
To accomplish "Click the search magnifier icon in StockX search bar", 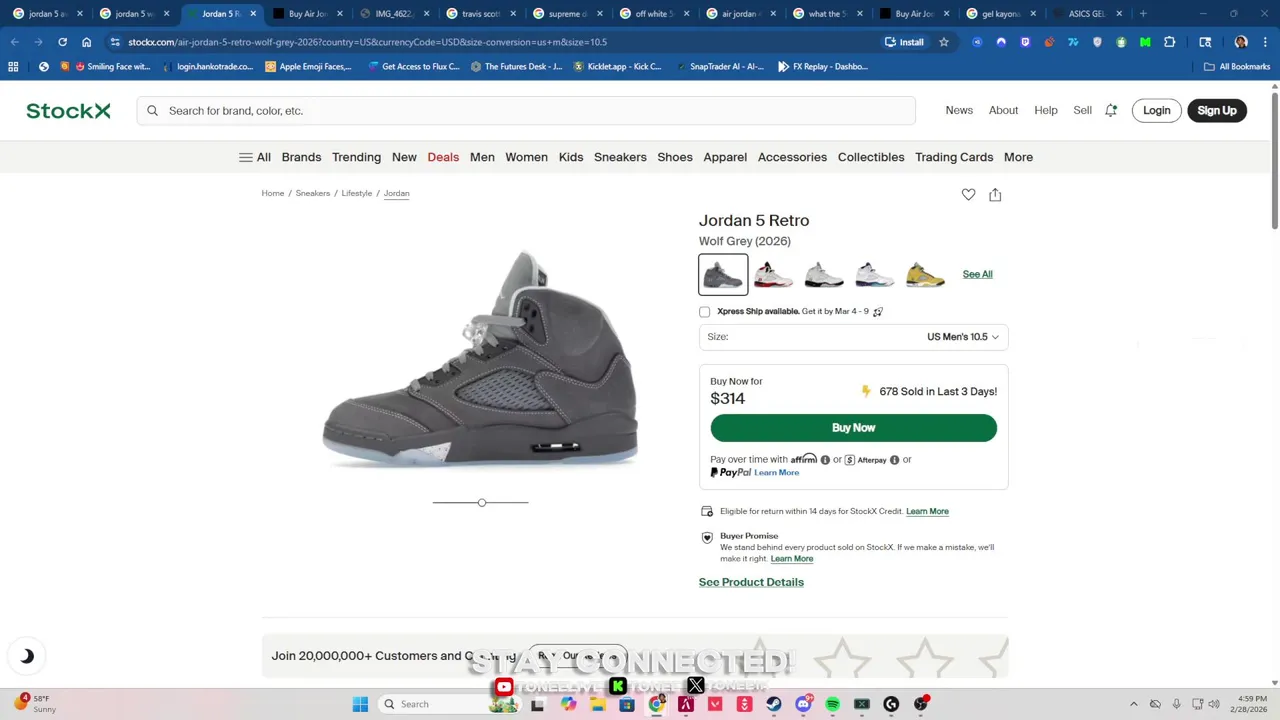I will [153, 111].
